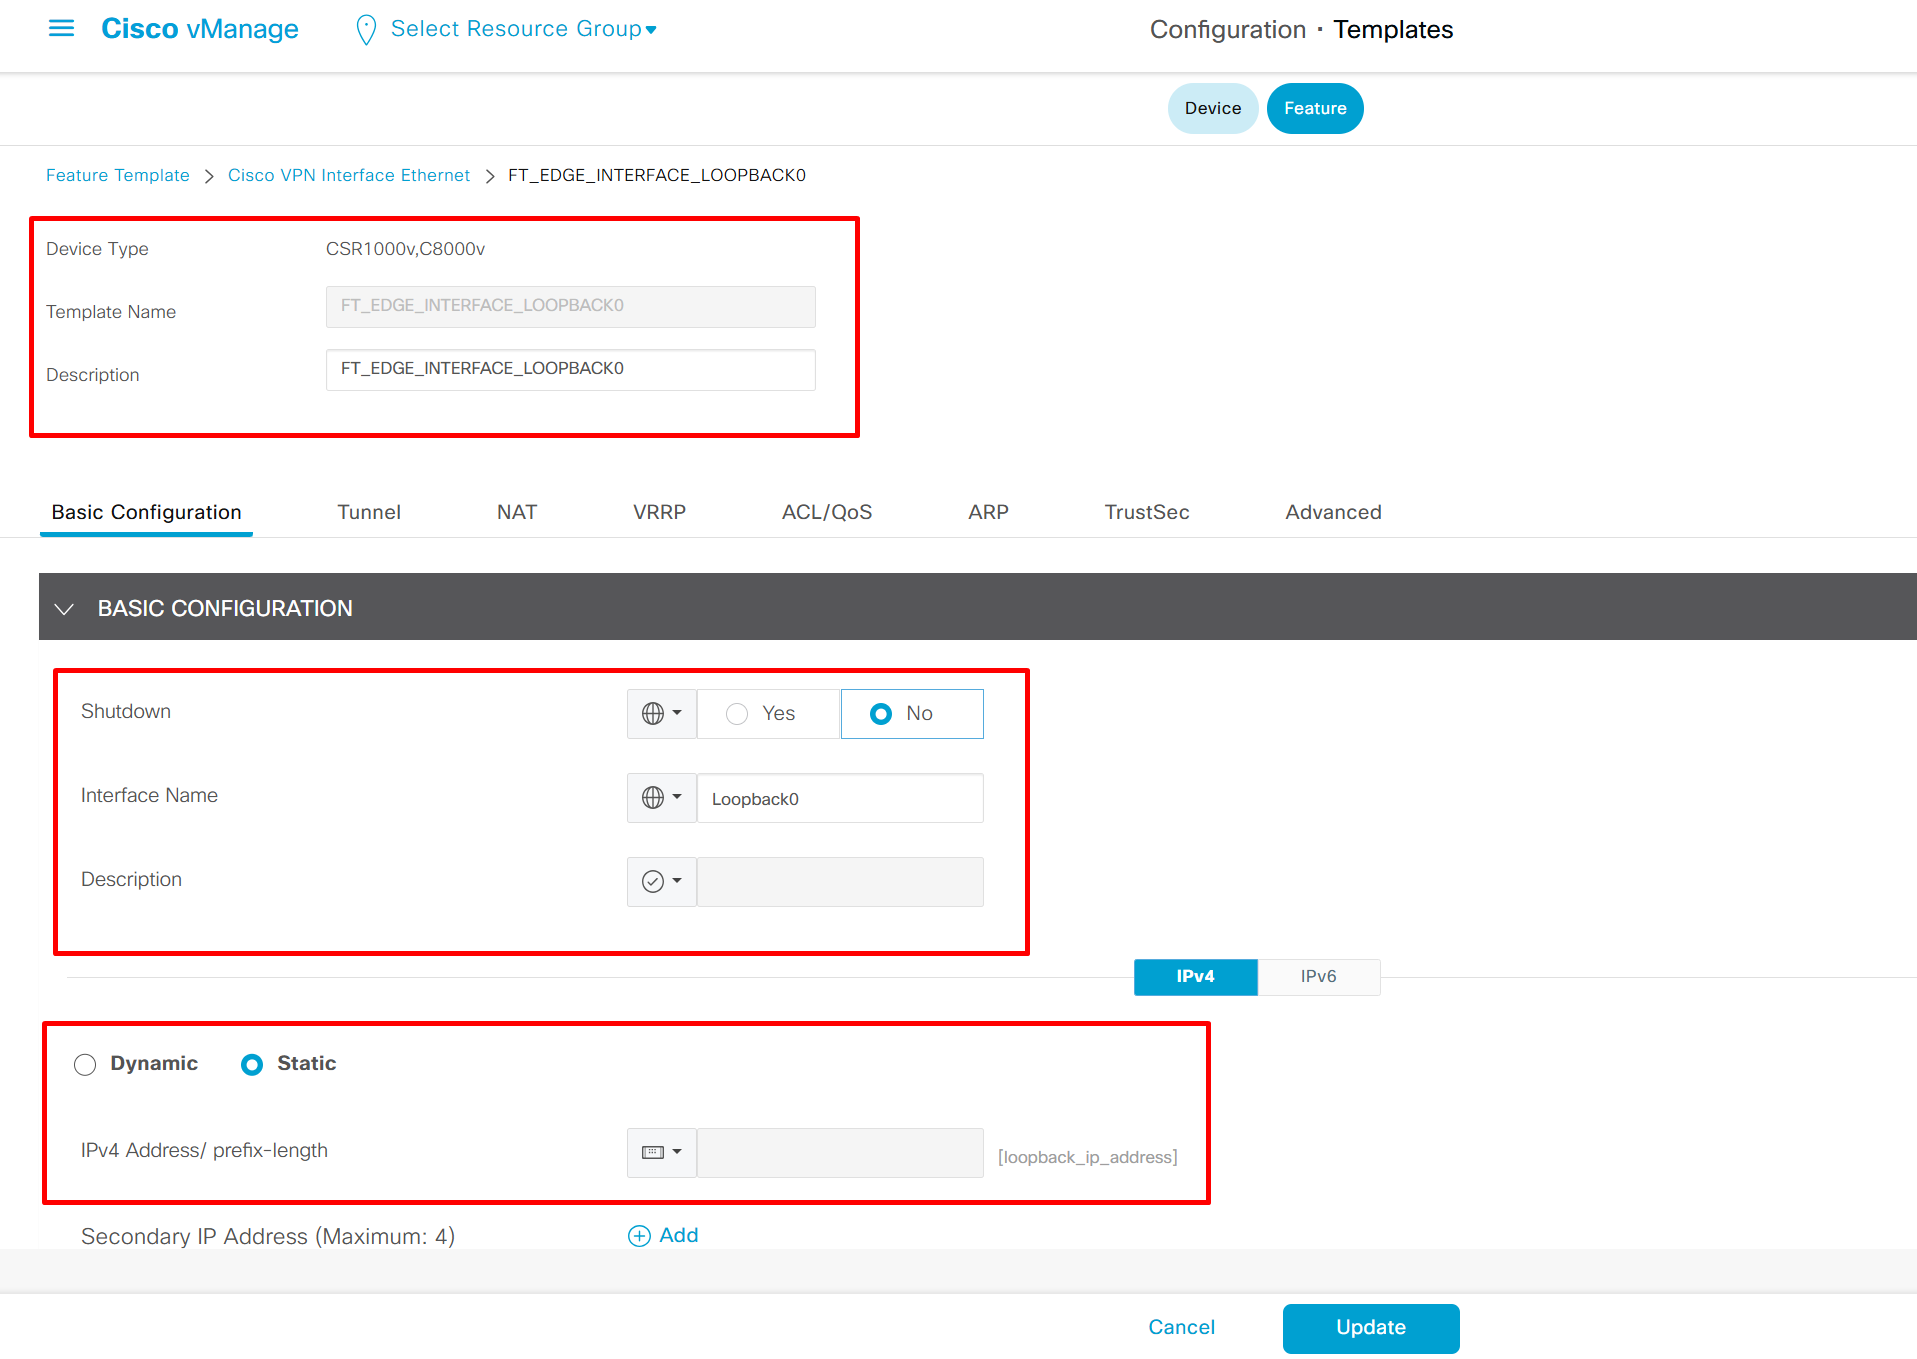Click the Update button

pyautogui.click(x=1370, y=1328)
